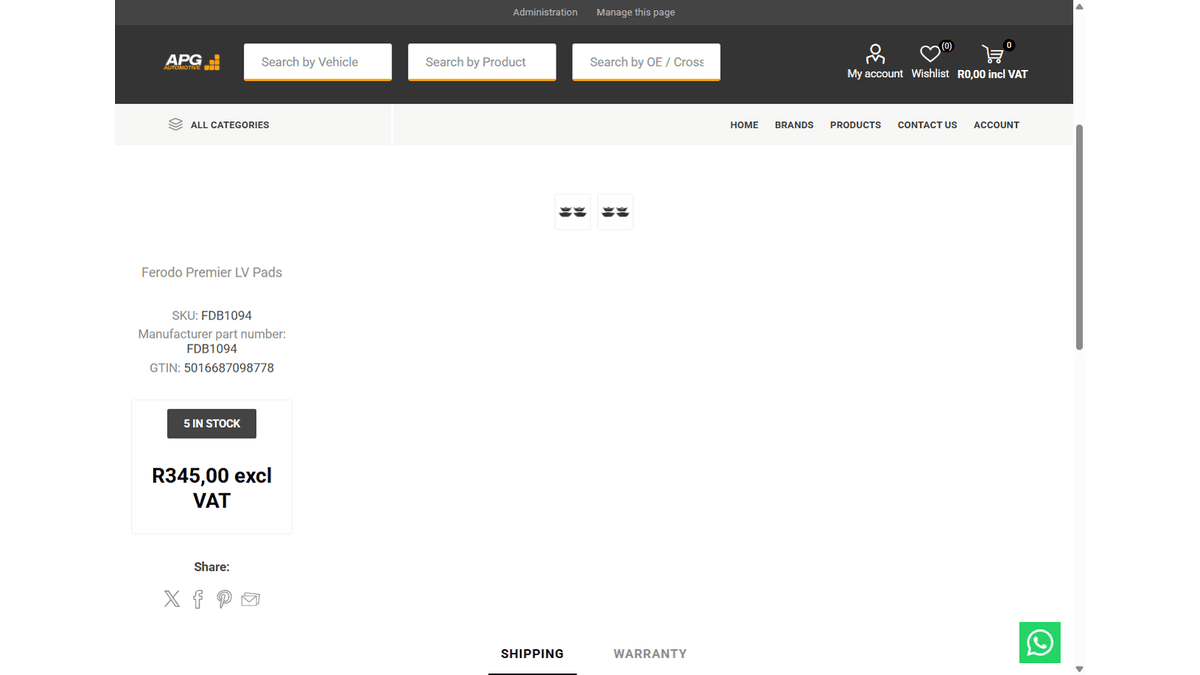Click the Ferodo Premier LV Pads title
The width and height of the screenshot is (1200, 675).
pos(212,272)
